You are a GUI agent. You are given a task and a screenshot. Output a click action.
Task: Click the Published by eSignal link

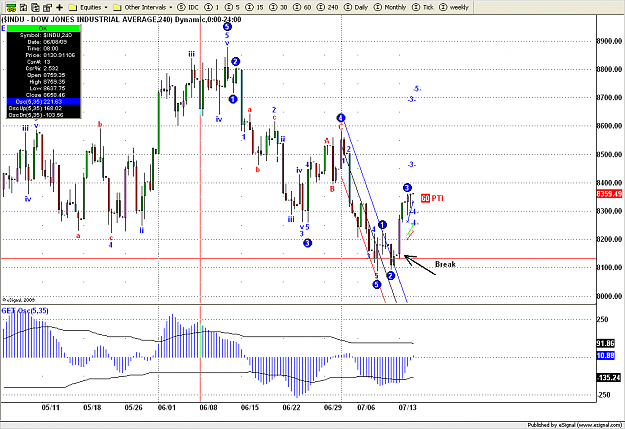(574, 425)
